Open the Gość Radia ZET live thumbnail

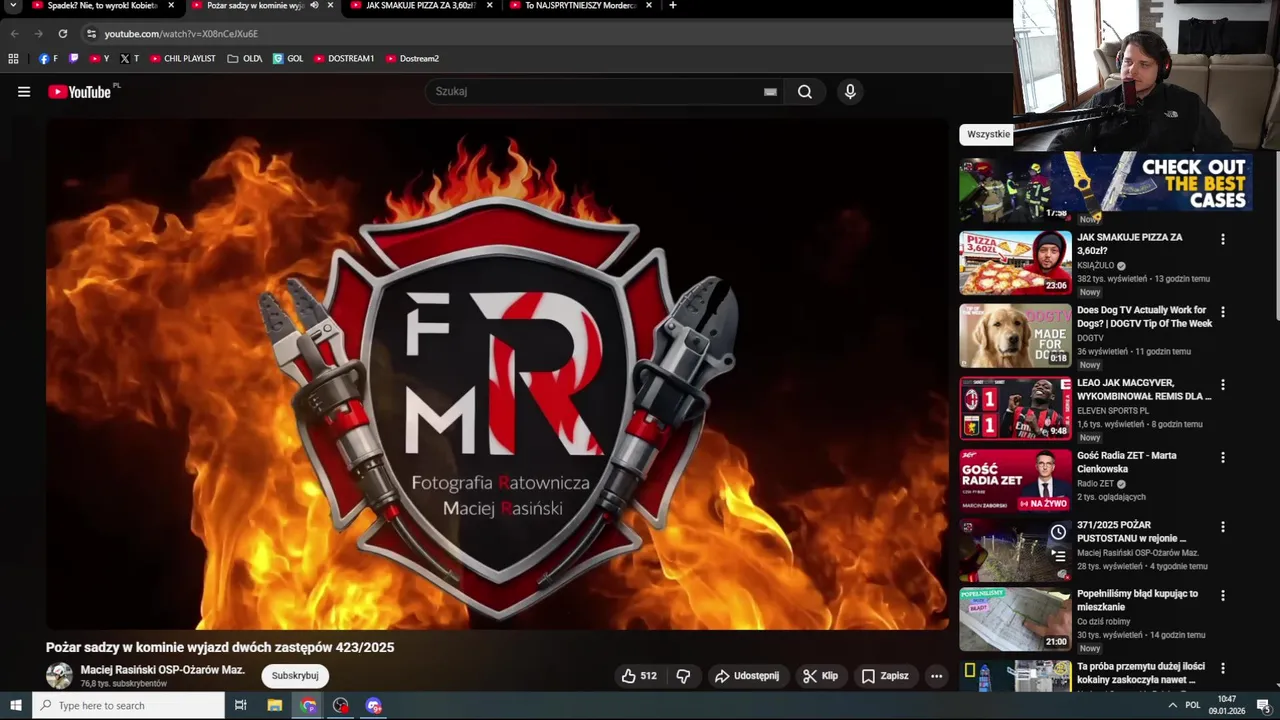[1015, 481]
